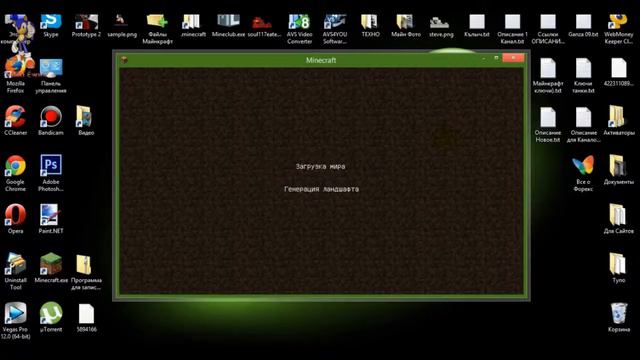Open the Tупо folder
640x360 pixels.
coord(618,268)
